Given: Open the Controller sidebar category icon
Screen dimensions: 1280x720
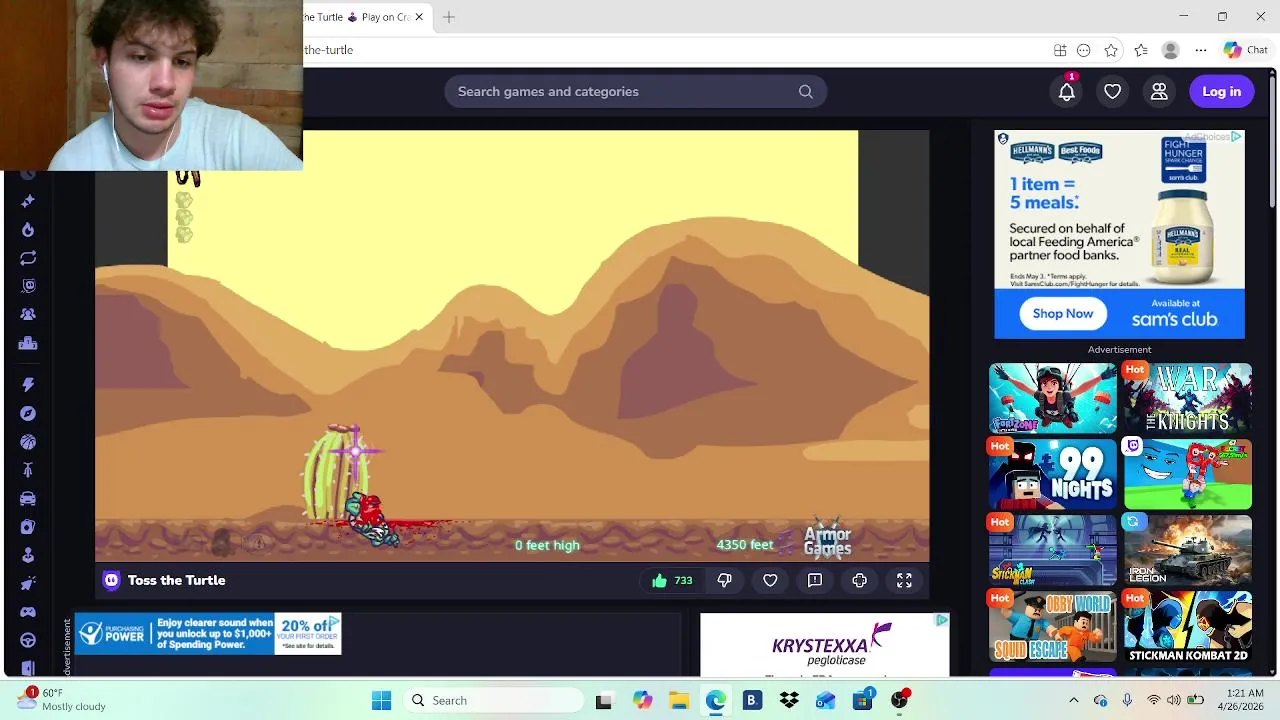Looking at the screenshot, I should [x=28, y=611].
